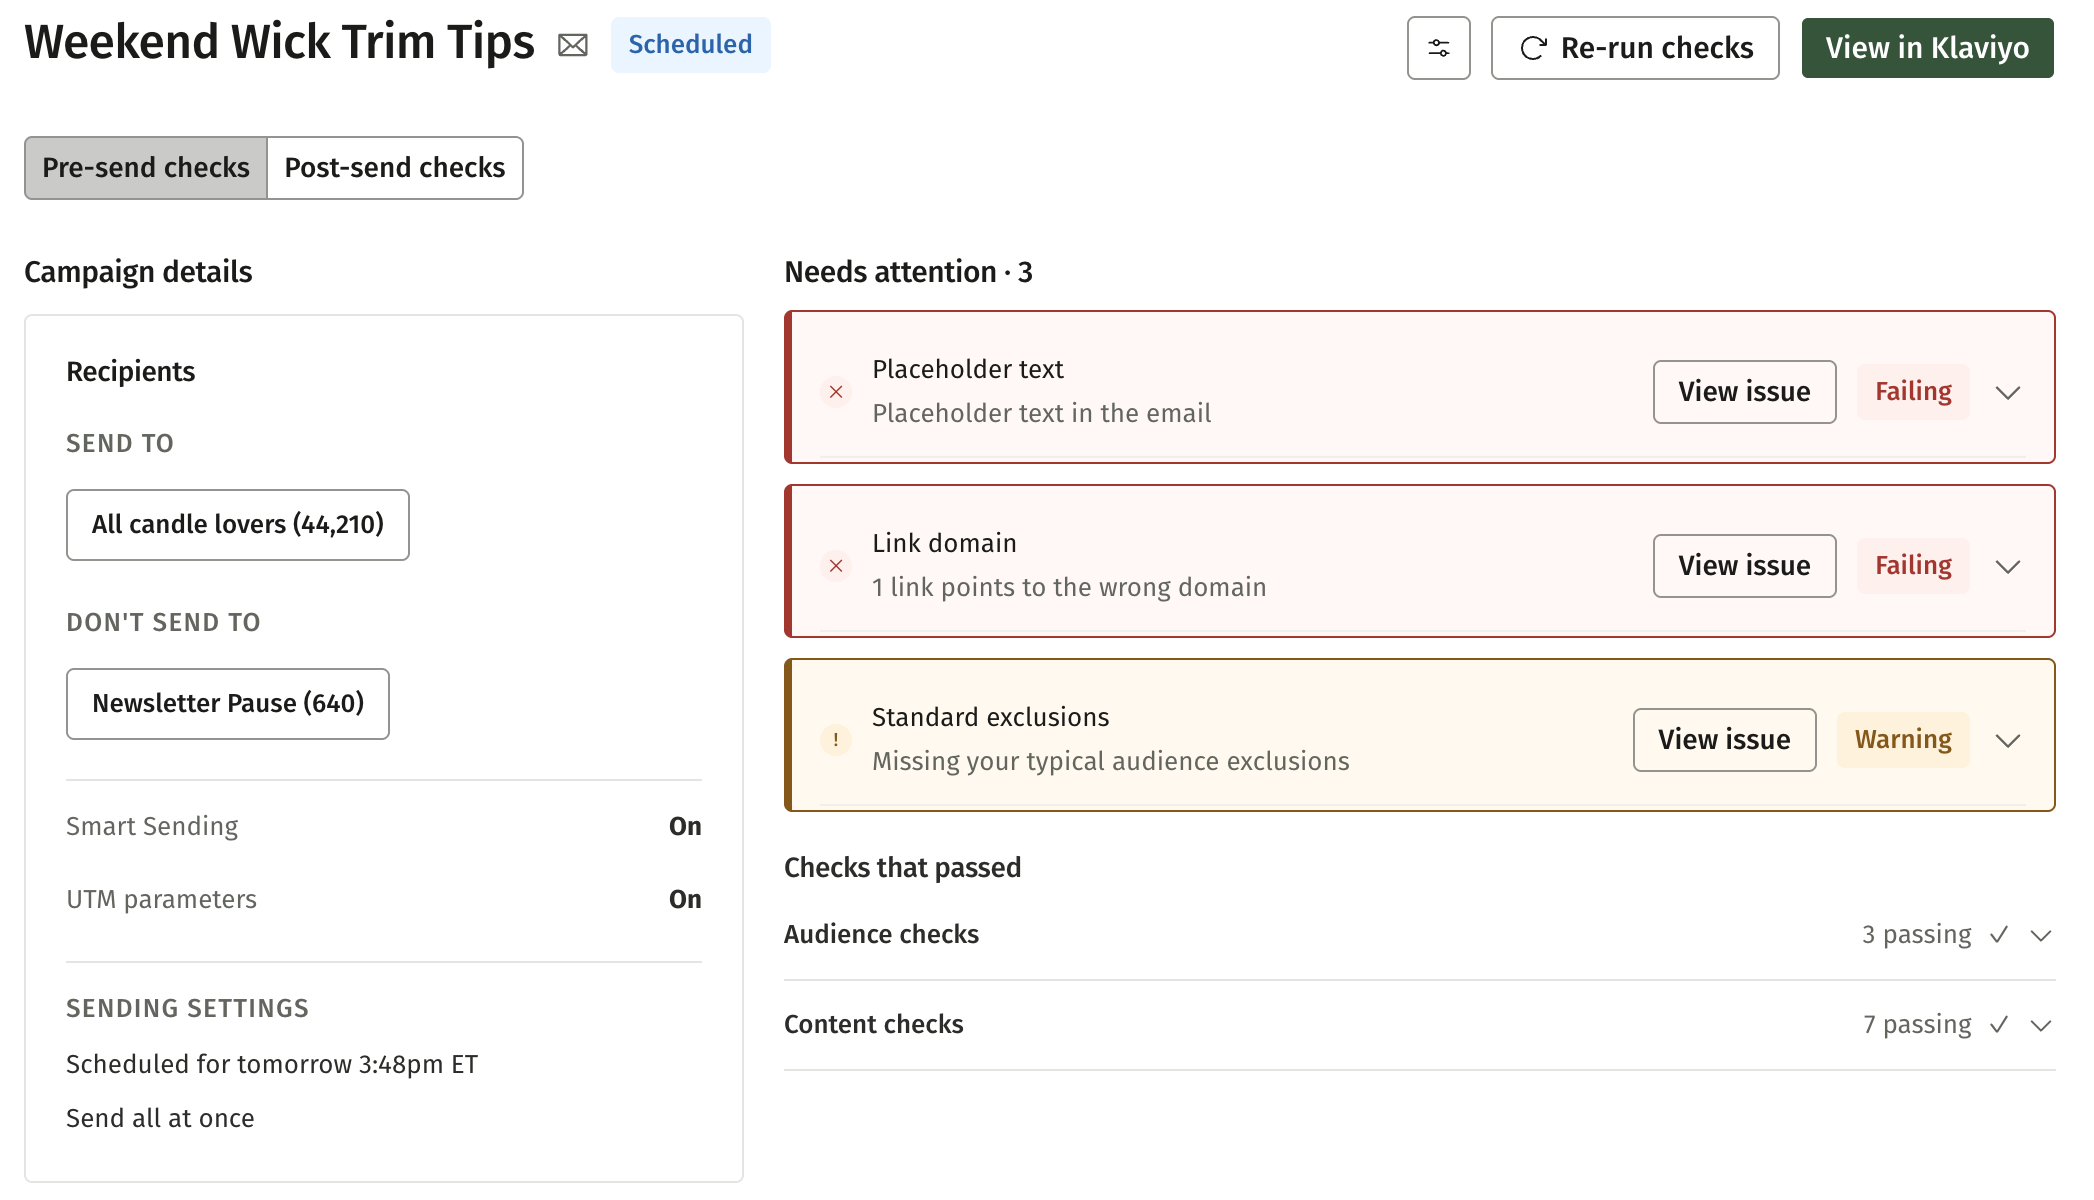Click 'Missing your typical audience exclusions' text
Image resolution: width=2094 pixels, height=1200 pixels.
click(x=1110, y=762)
